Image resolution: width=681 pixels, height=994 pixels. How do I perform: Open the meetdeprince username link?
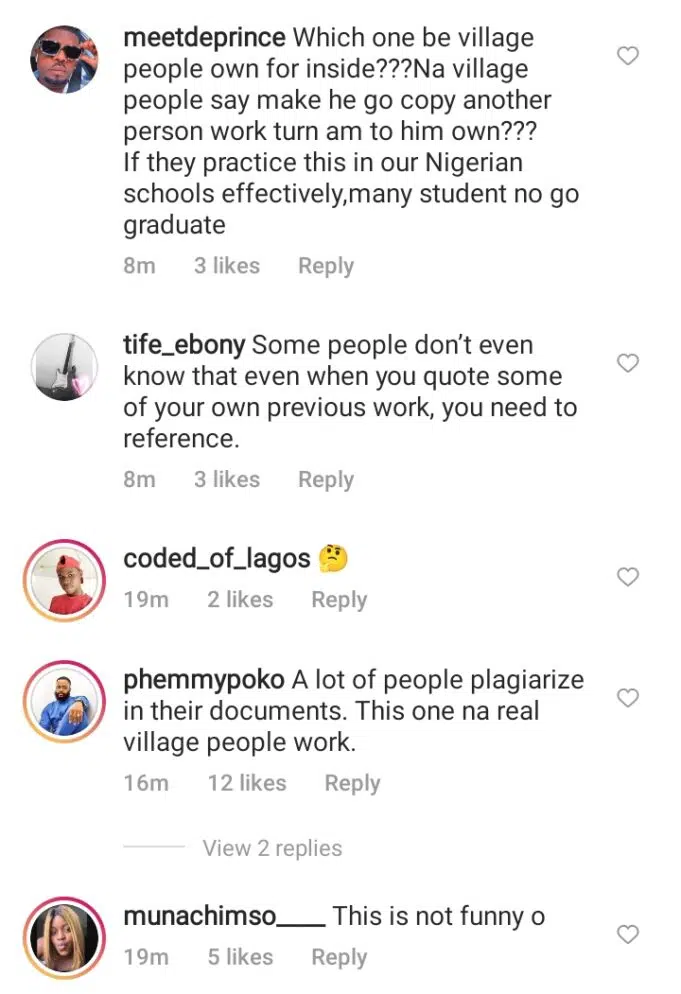(x=204, y=39)
